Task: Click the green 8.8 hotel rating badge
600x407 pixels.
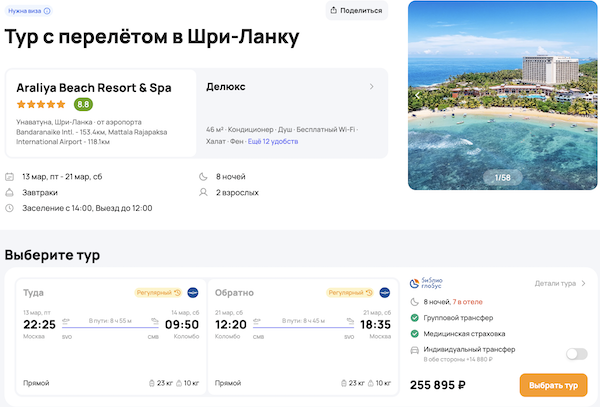Action: tap(83, 104)
